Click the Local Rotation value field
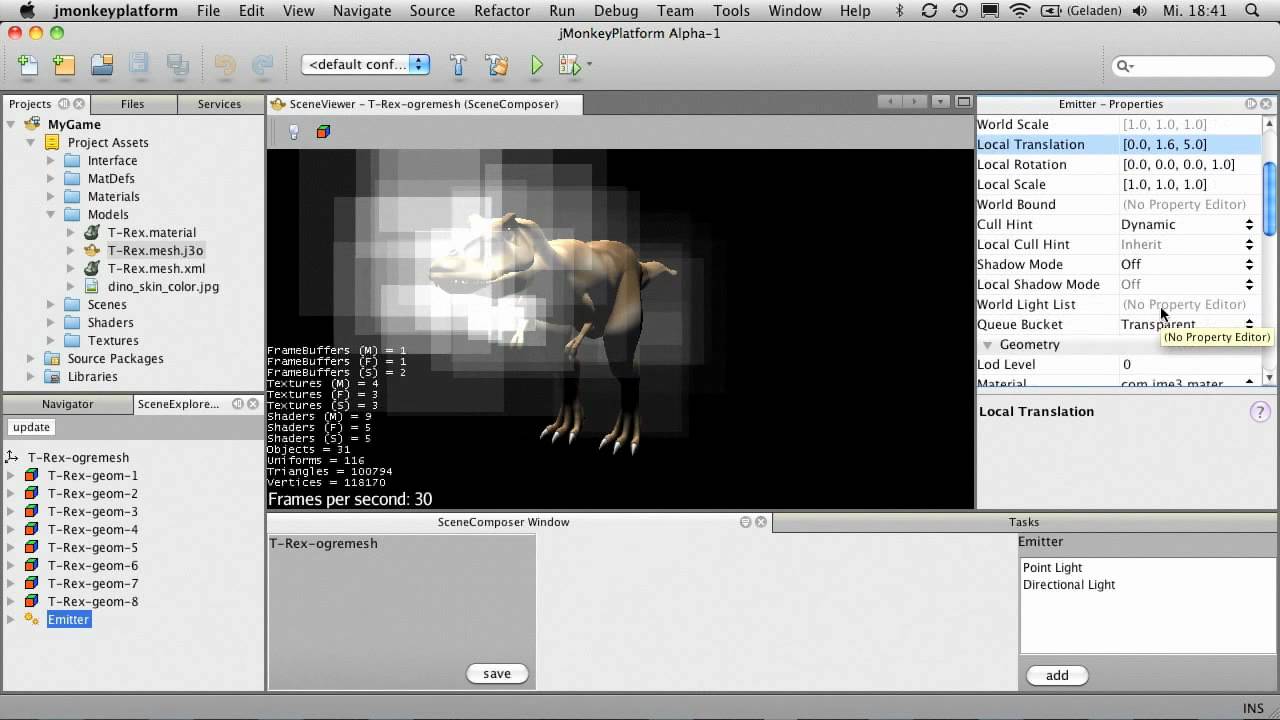 coord(1190,165)
